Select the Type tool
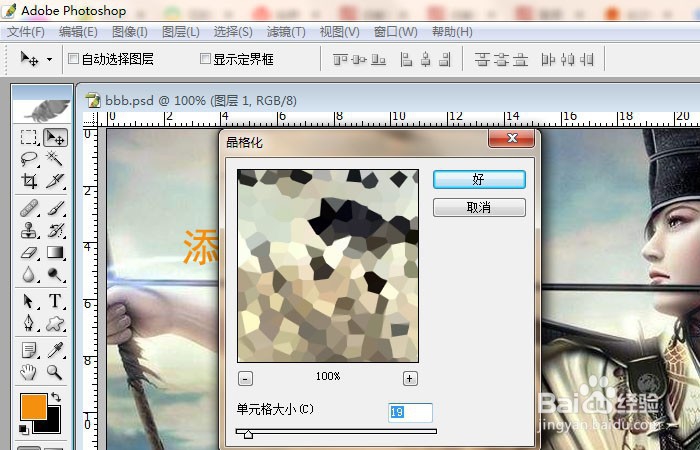Screen dimensions: 700x450 pos(55,301)
